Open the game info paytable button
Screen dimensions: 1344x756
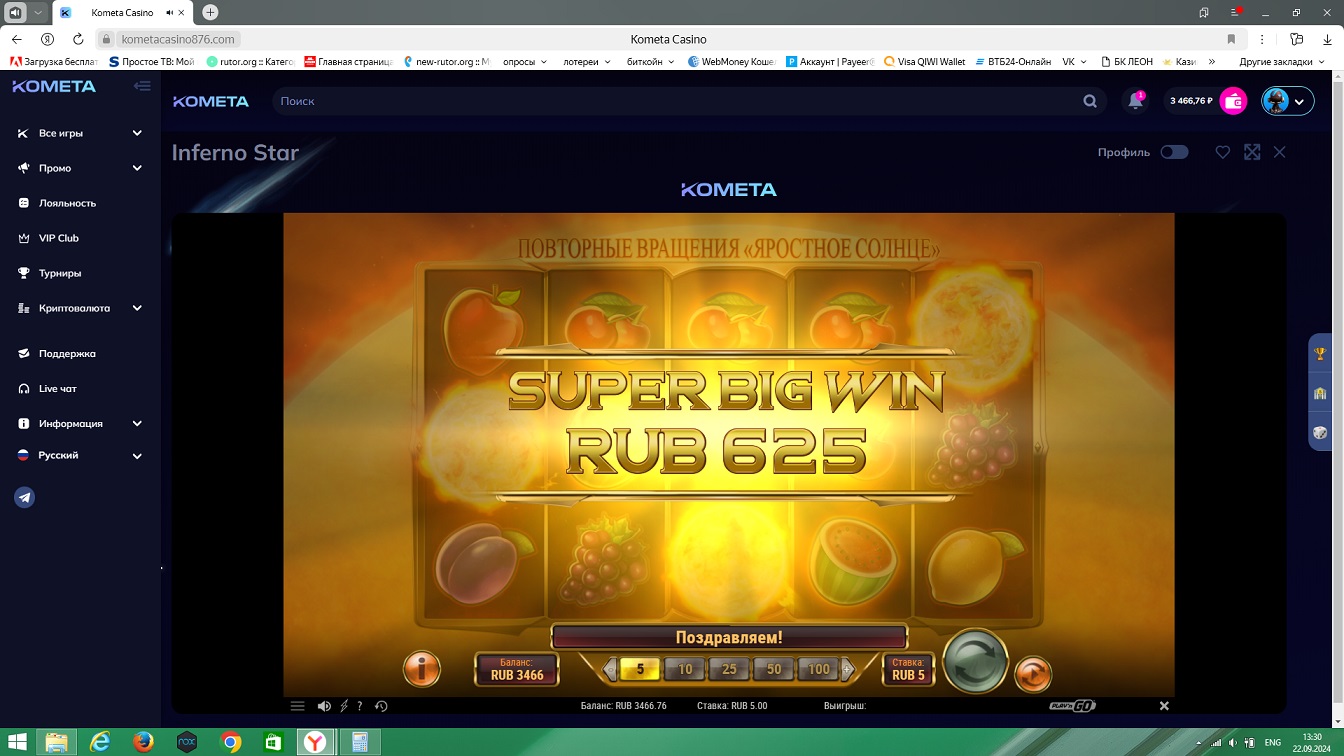(421, 669)
